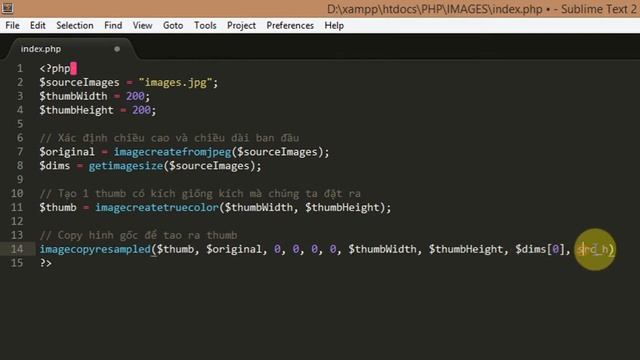This screenshot has width=640, height=360.
Task: Click line number 14 in gutter
Action: (x=17, y=249)
